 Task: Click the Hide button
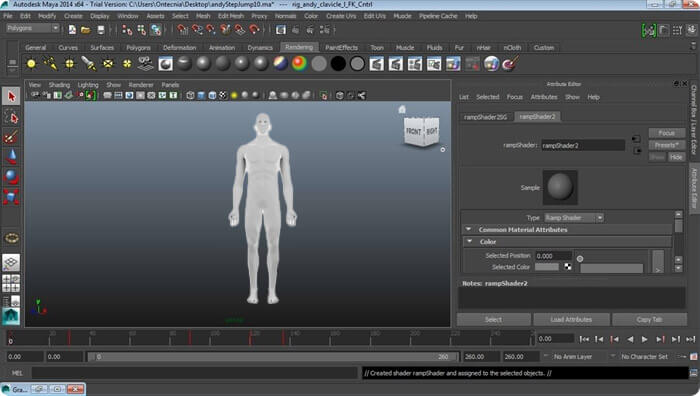(676, 157)
